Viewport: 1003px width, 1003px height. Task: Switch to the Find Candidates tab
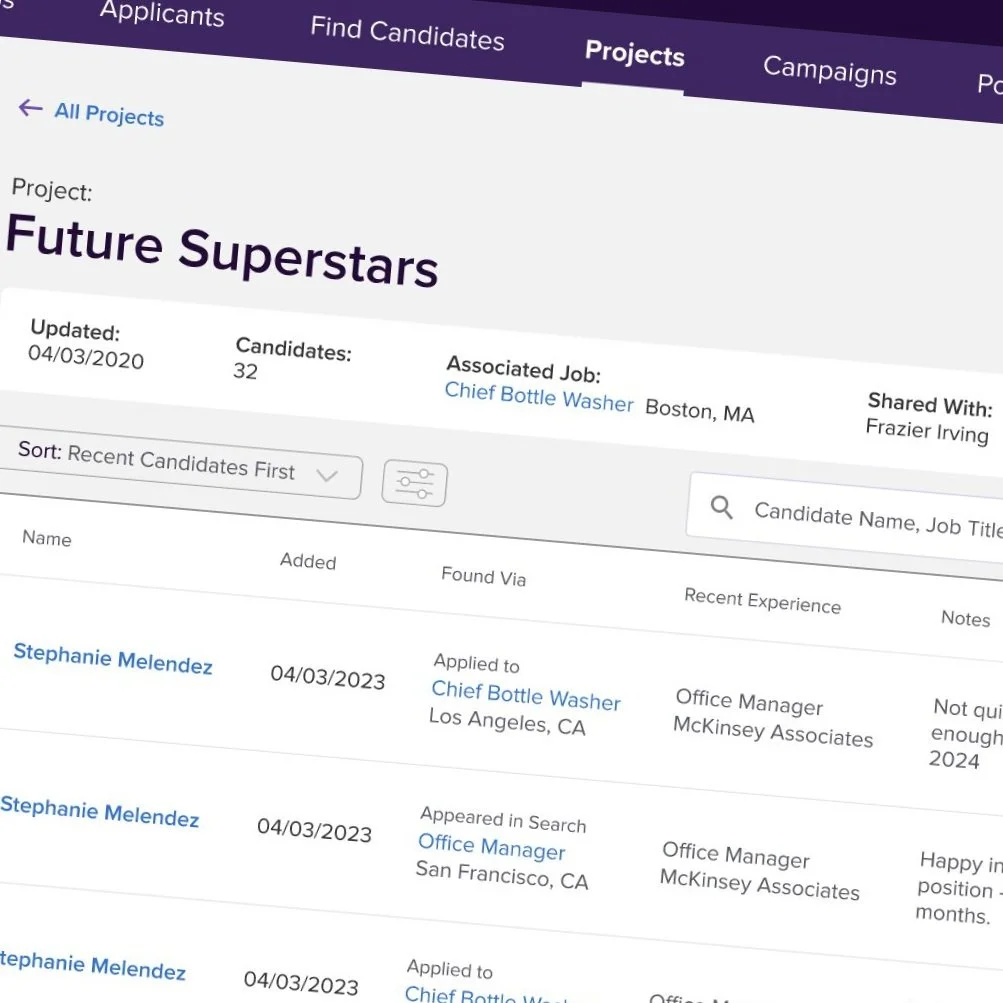407,34
